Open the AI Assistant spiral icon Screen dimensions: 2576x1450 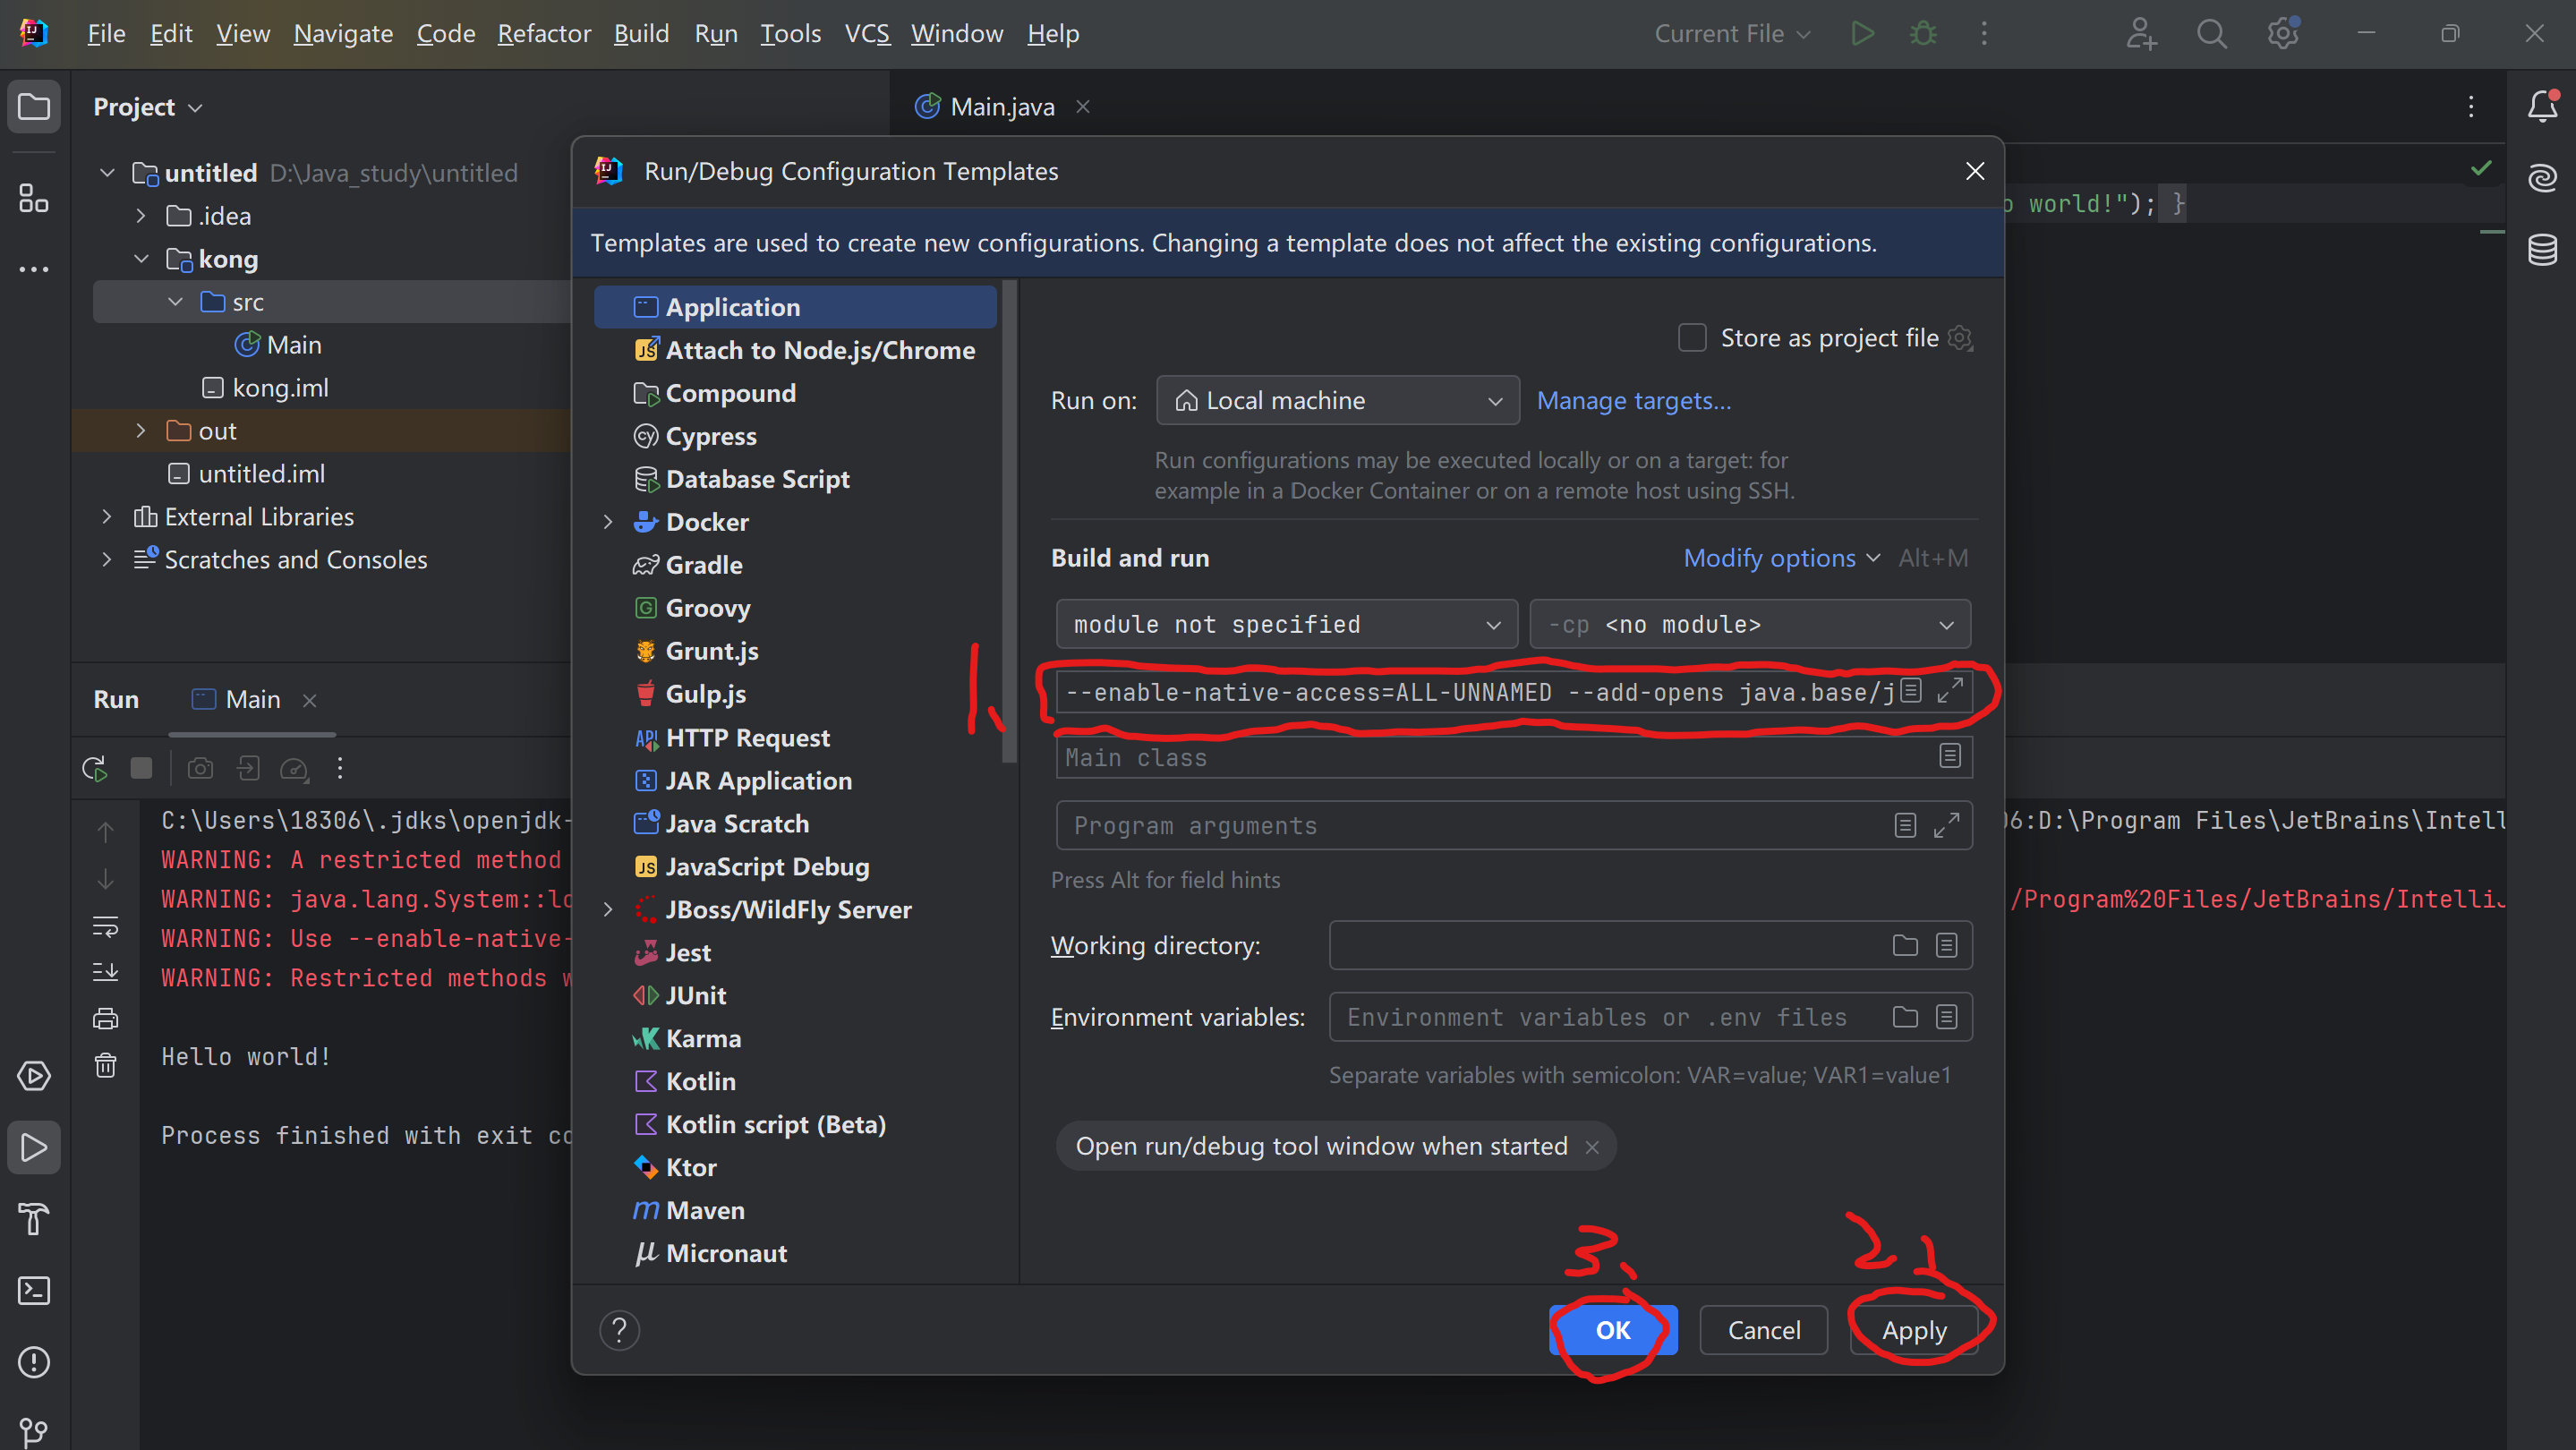[x=2542, y=178]
